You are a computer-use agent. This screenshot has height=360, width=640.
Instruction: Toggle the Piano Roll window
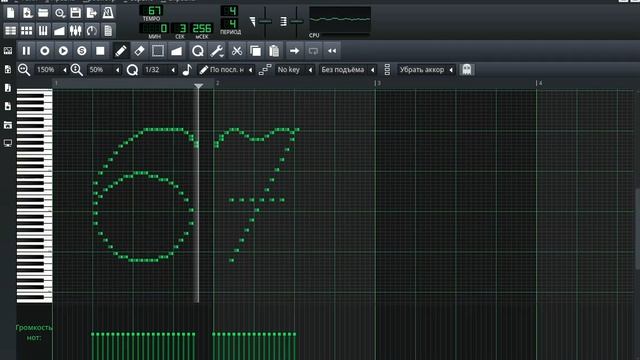pos(43,30)
